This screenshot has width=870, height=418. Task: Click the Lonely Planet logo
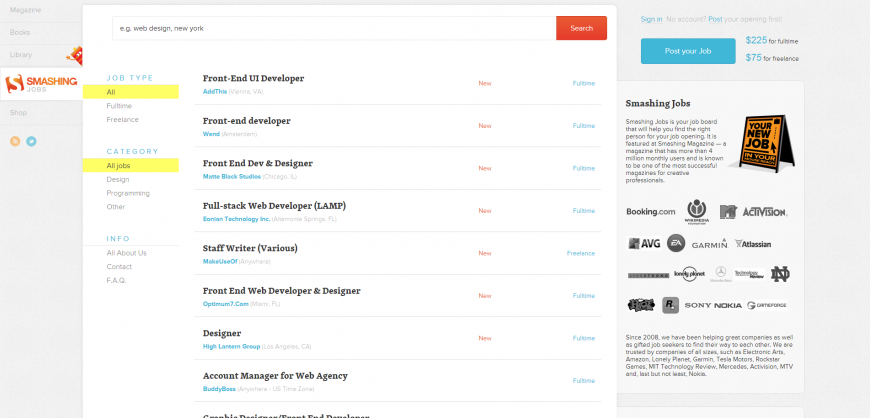(689, 274)
